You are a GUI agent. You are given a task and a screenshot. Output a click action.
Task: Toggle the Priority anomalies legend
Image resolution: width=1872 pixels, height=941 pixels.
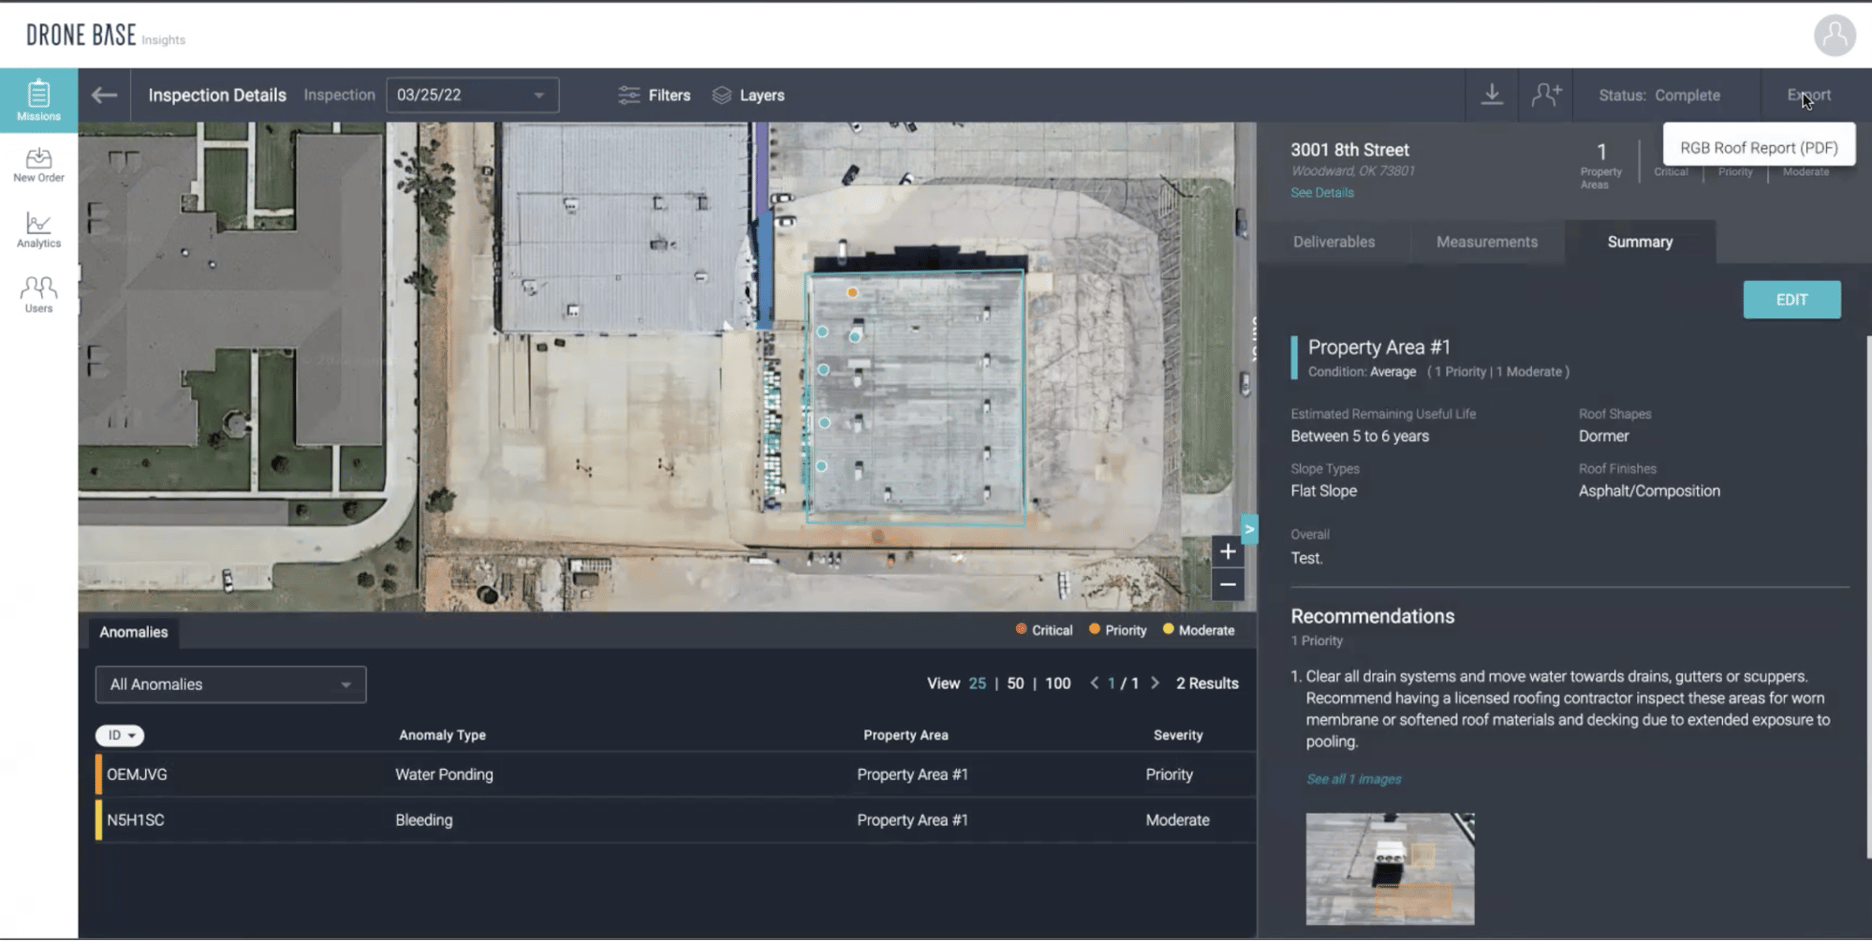pyautogui.click(x=1117, y=630)
